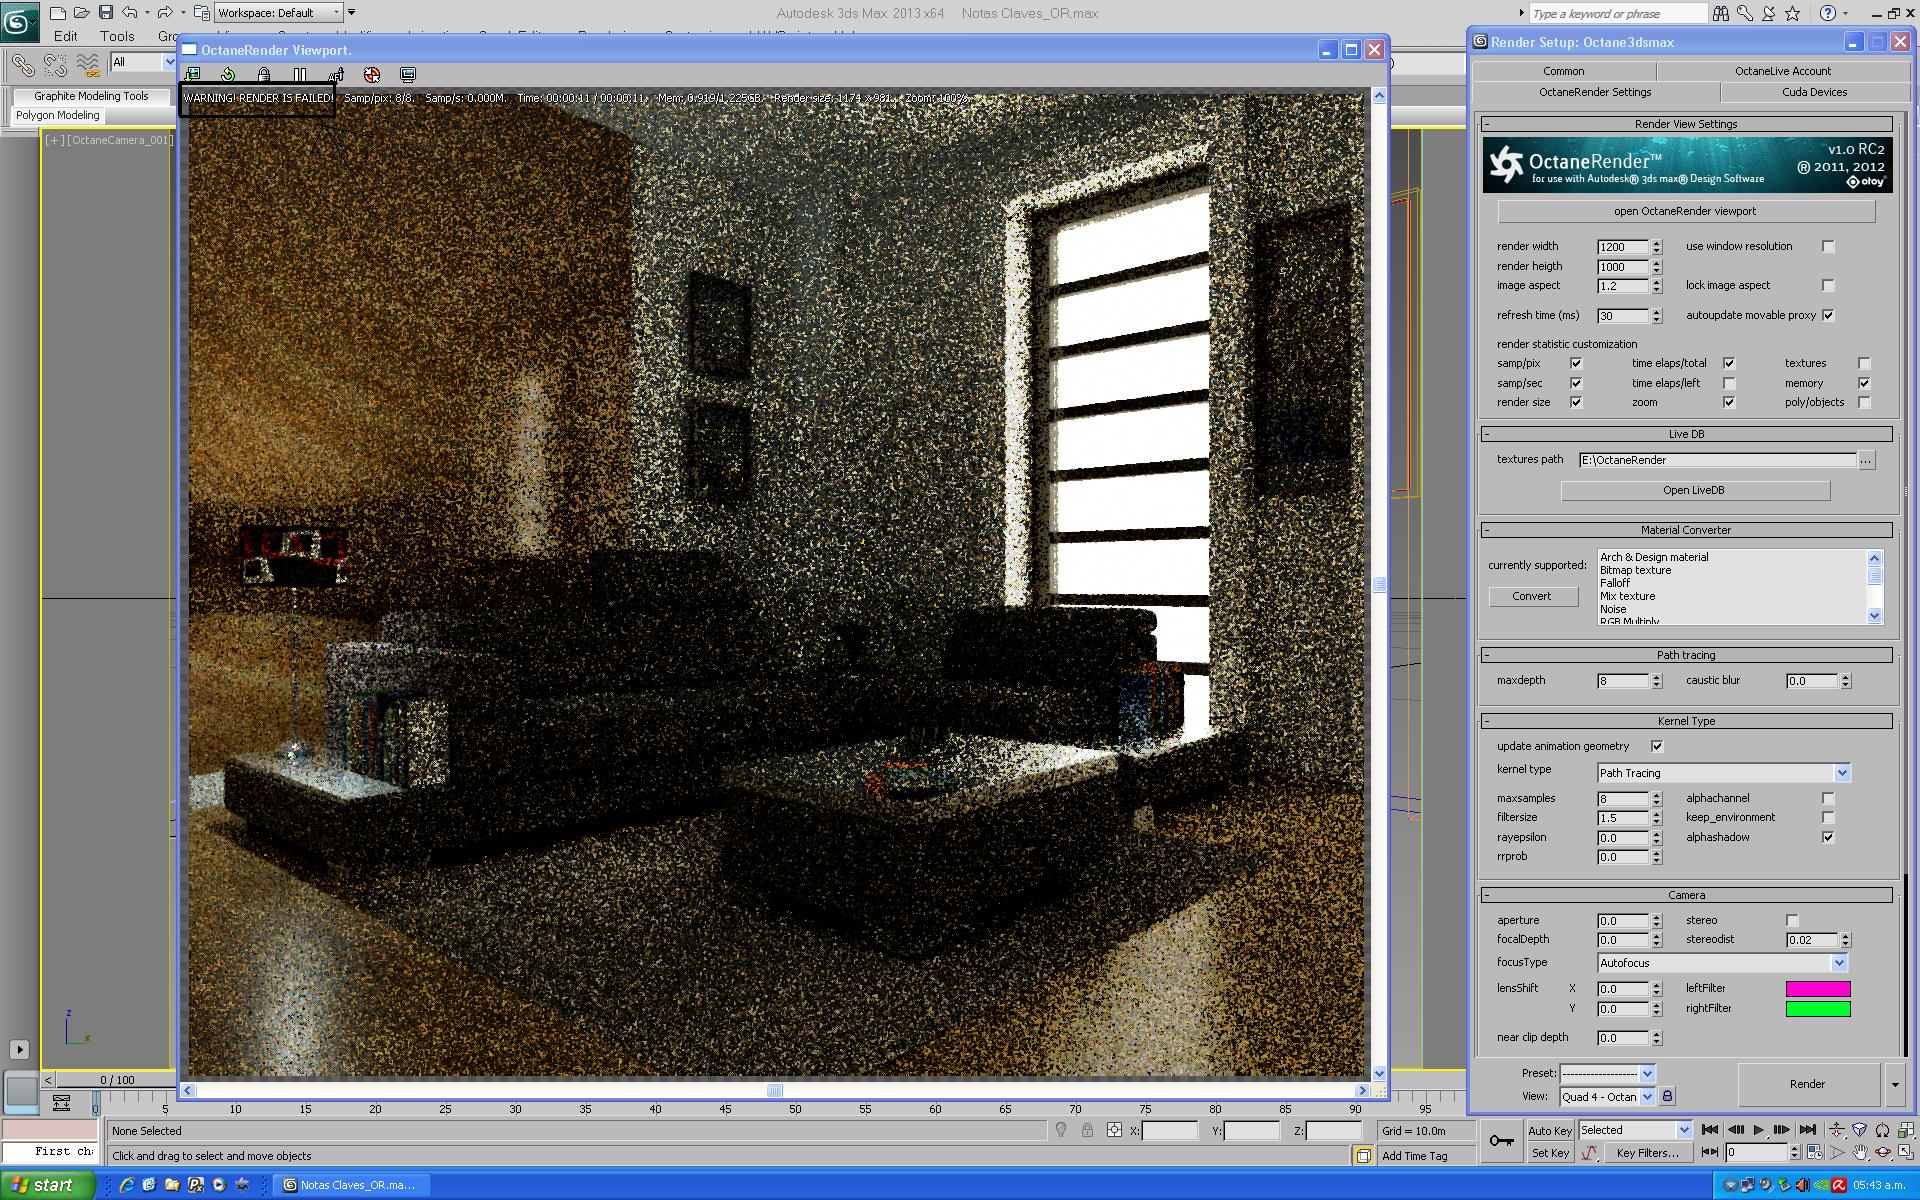Toggle the alphashadow checkbox
The width and height of the screenshot is (1920, 1200).
1828,837
